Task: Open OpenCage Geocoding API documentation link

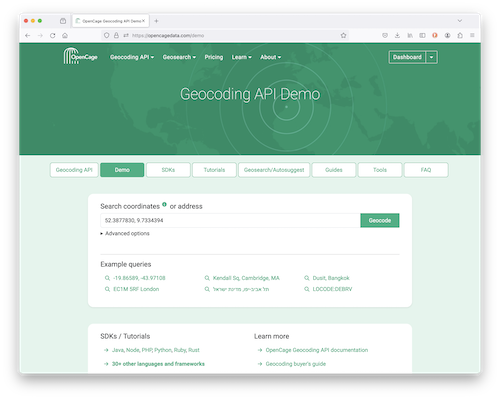Action: point(317,350)
